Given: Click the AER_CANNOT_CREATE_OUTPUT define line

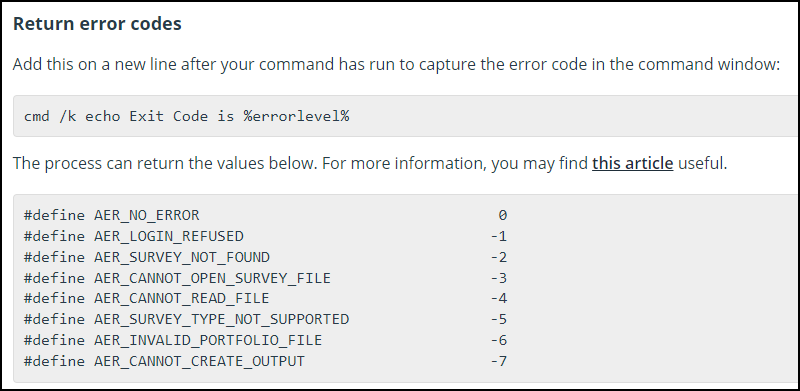Looking at the screenshot, I should coord(265,361).
